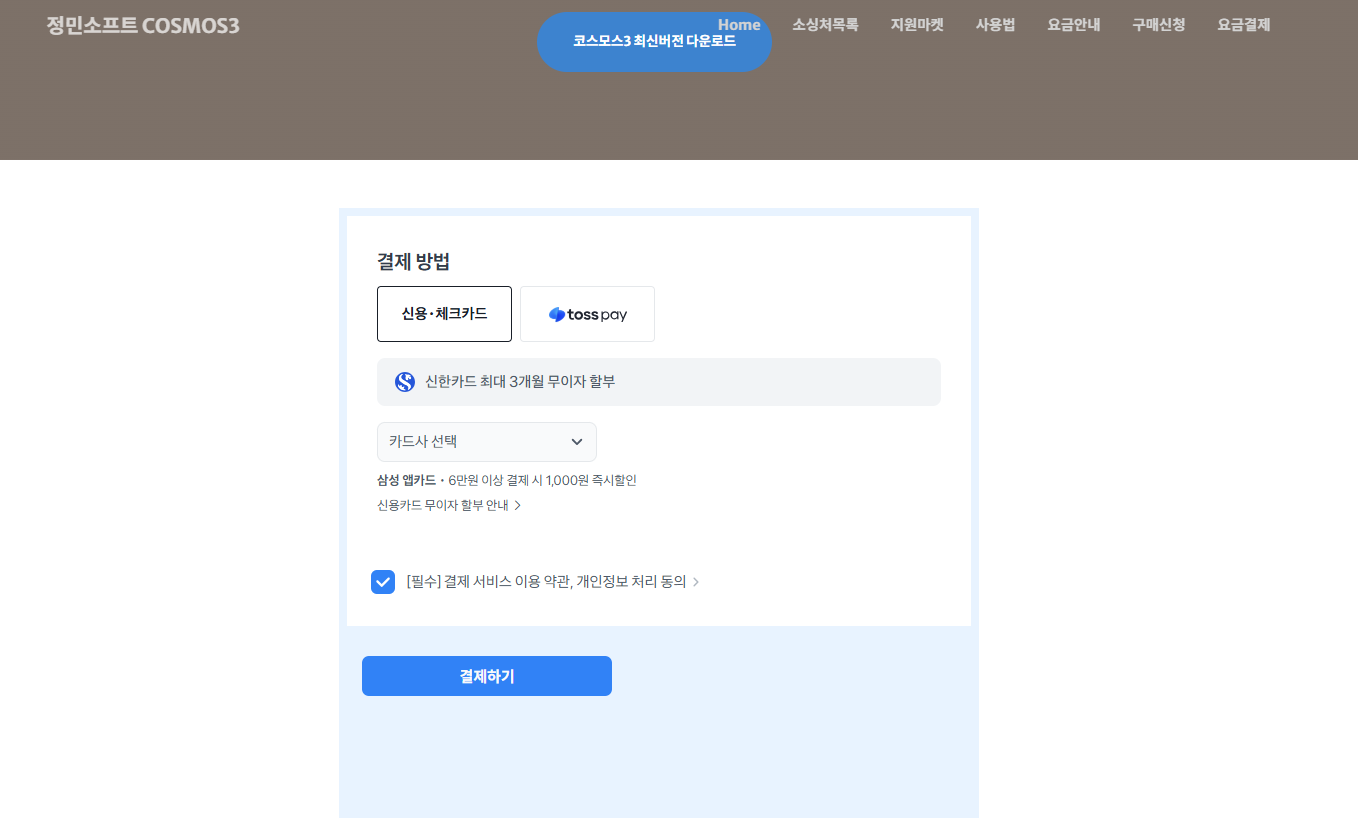The height and width of the screenshot is (818, 1358).
Task: Click the 삼성 앱카드 discount text
Action: (507, 480)
